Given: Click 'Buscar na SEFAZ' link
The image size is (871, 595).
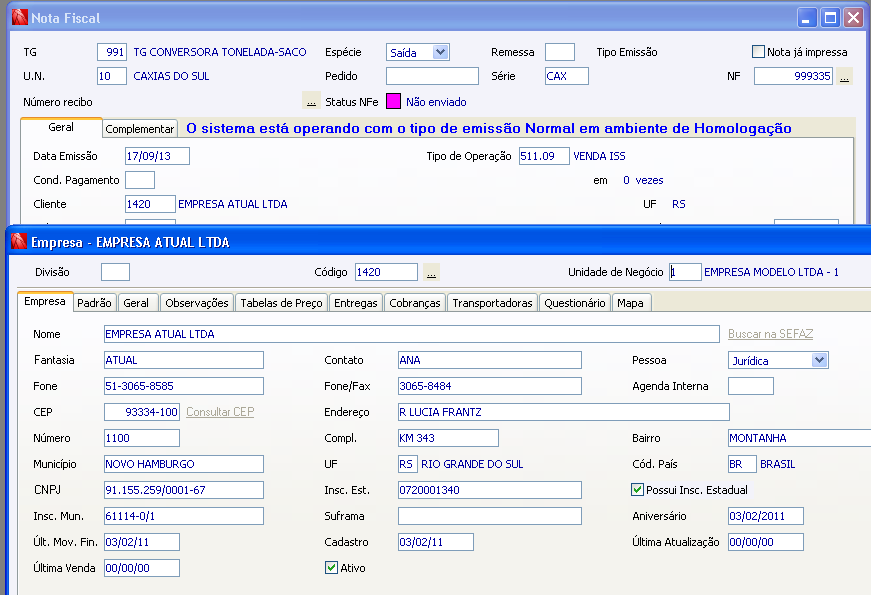Looking at the screenshot, I should pos(770,334).
